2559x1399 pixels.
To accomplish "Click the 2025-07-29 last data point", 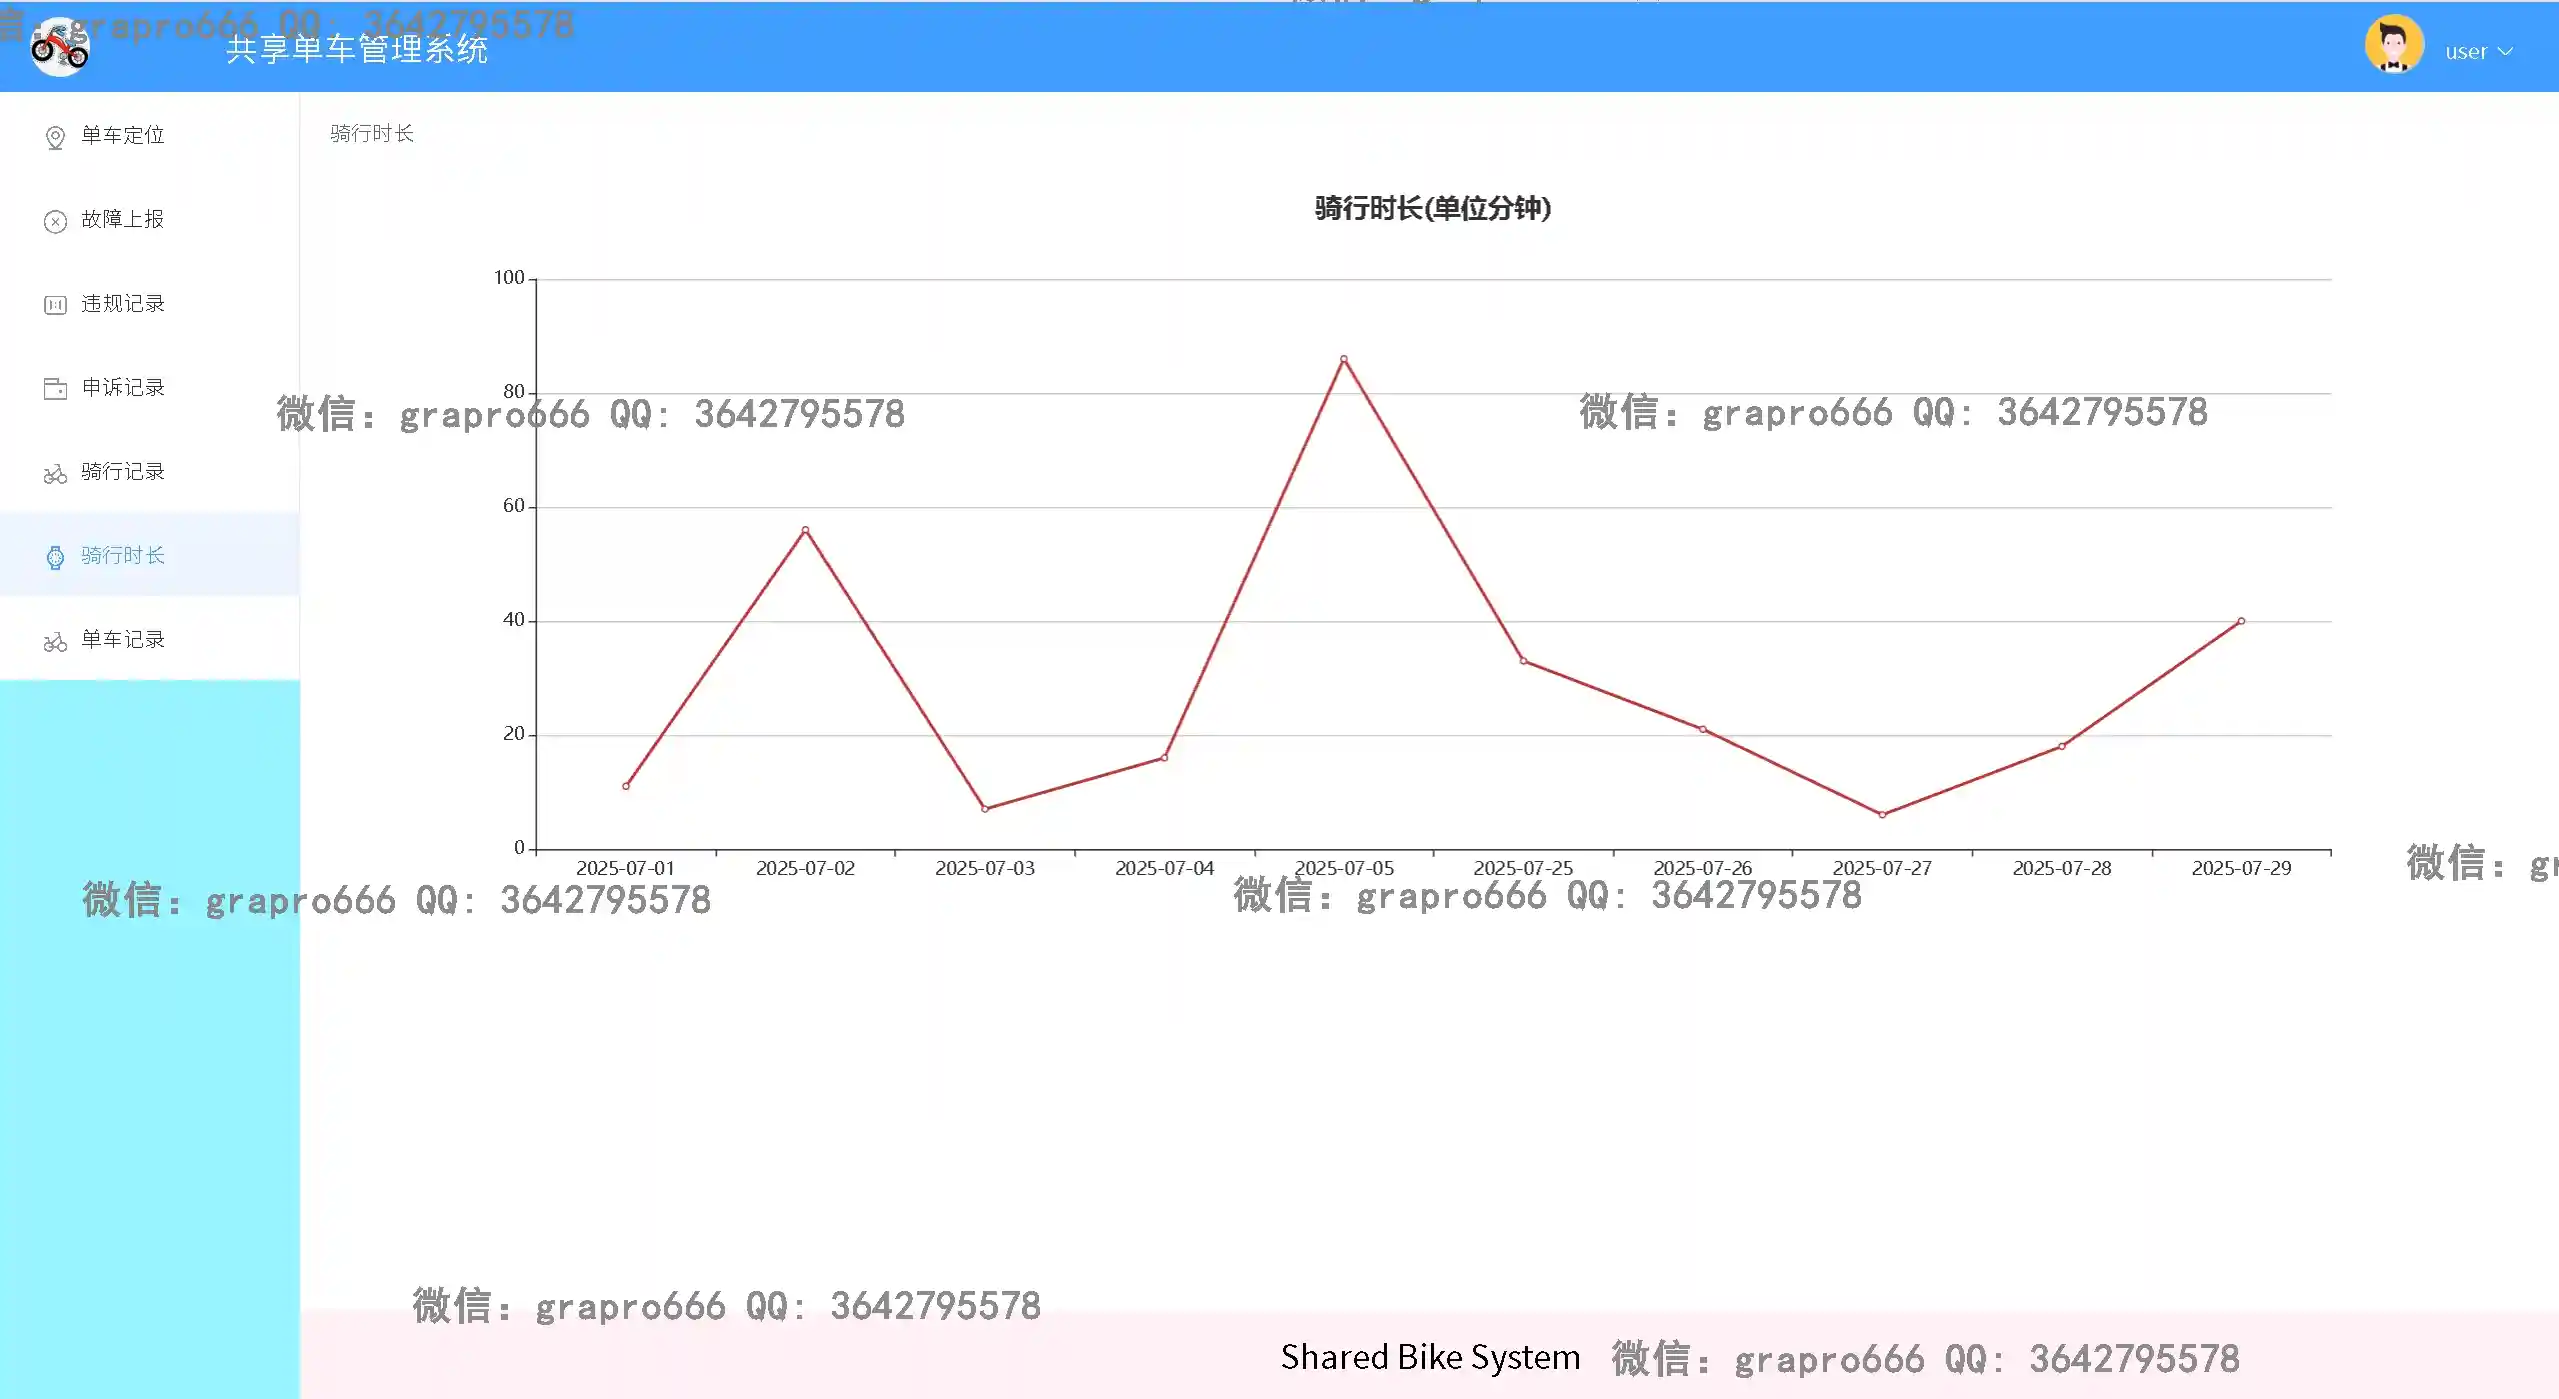I will point(2241,621).
